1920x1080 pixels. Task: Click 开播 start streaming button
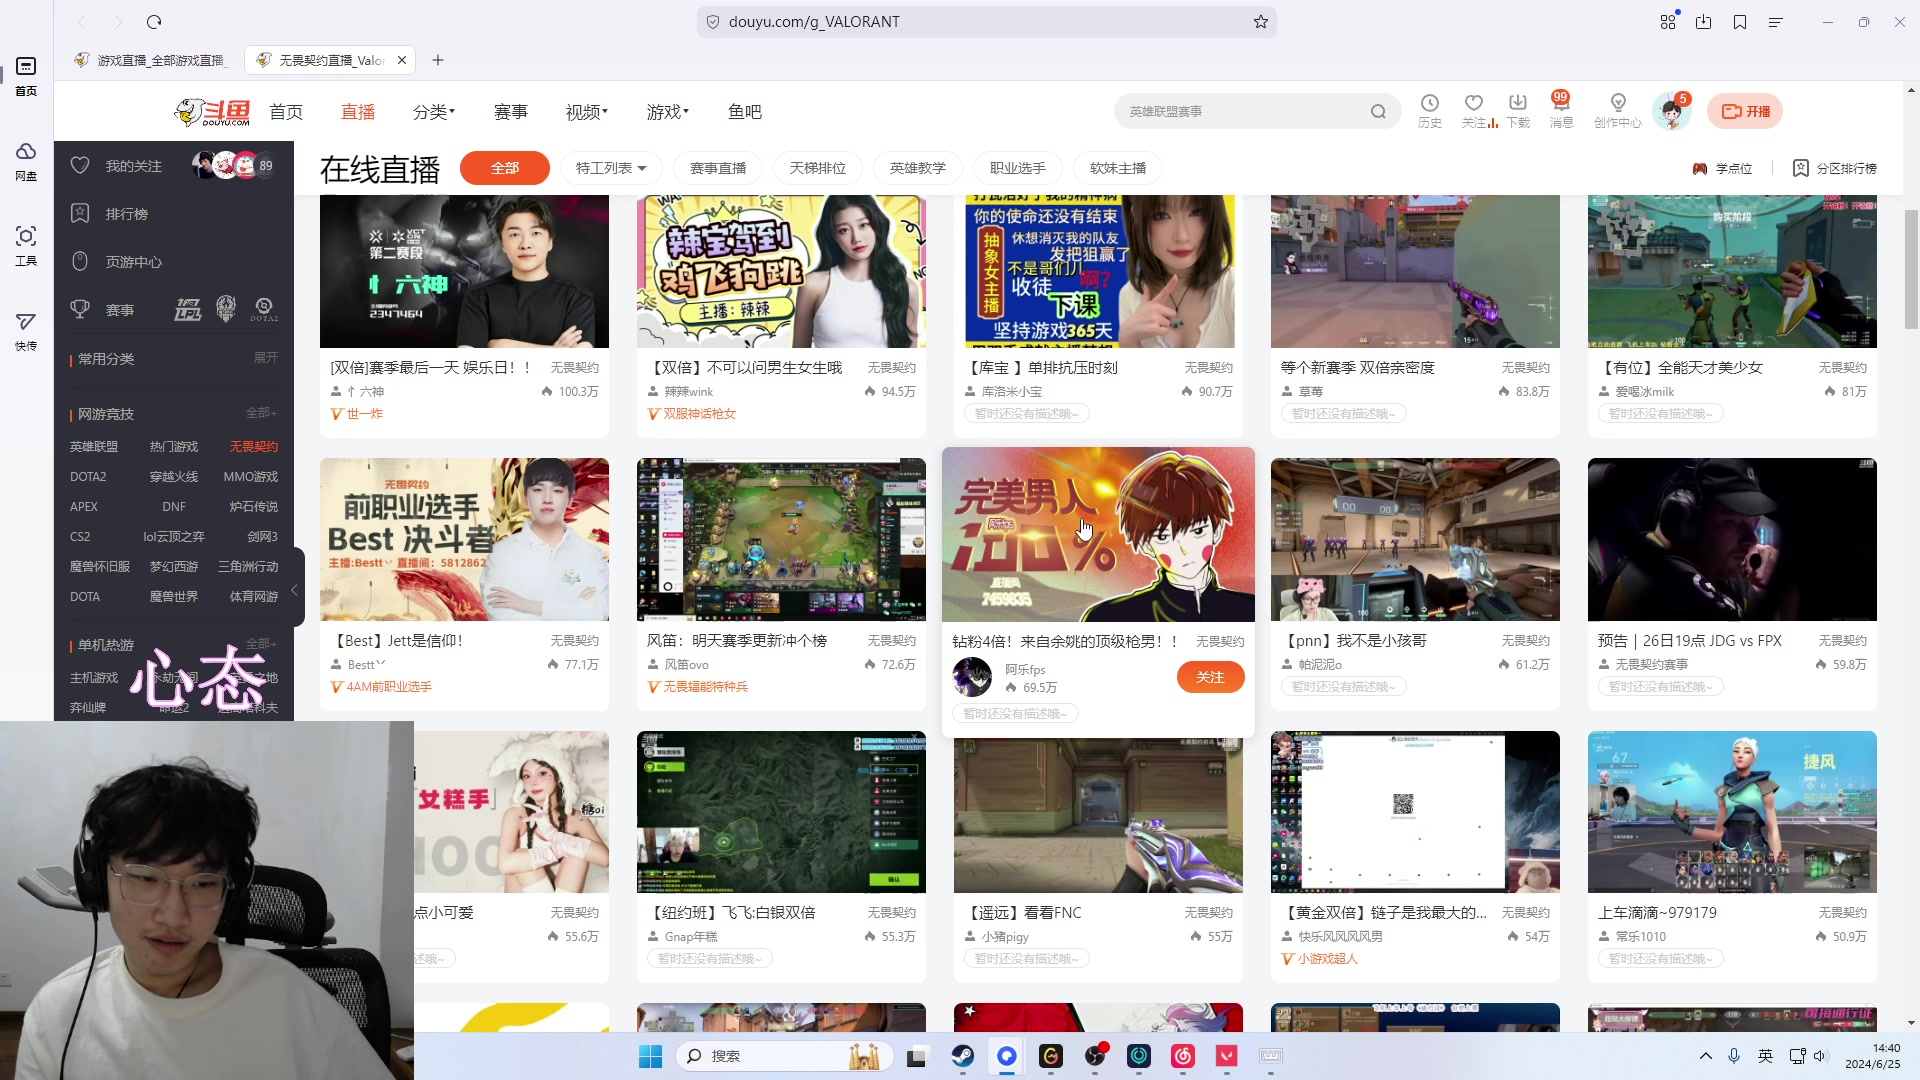(1745, 111)
